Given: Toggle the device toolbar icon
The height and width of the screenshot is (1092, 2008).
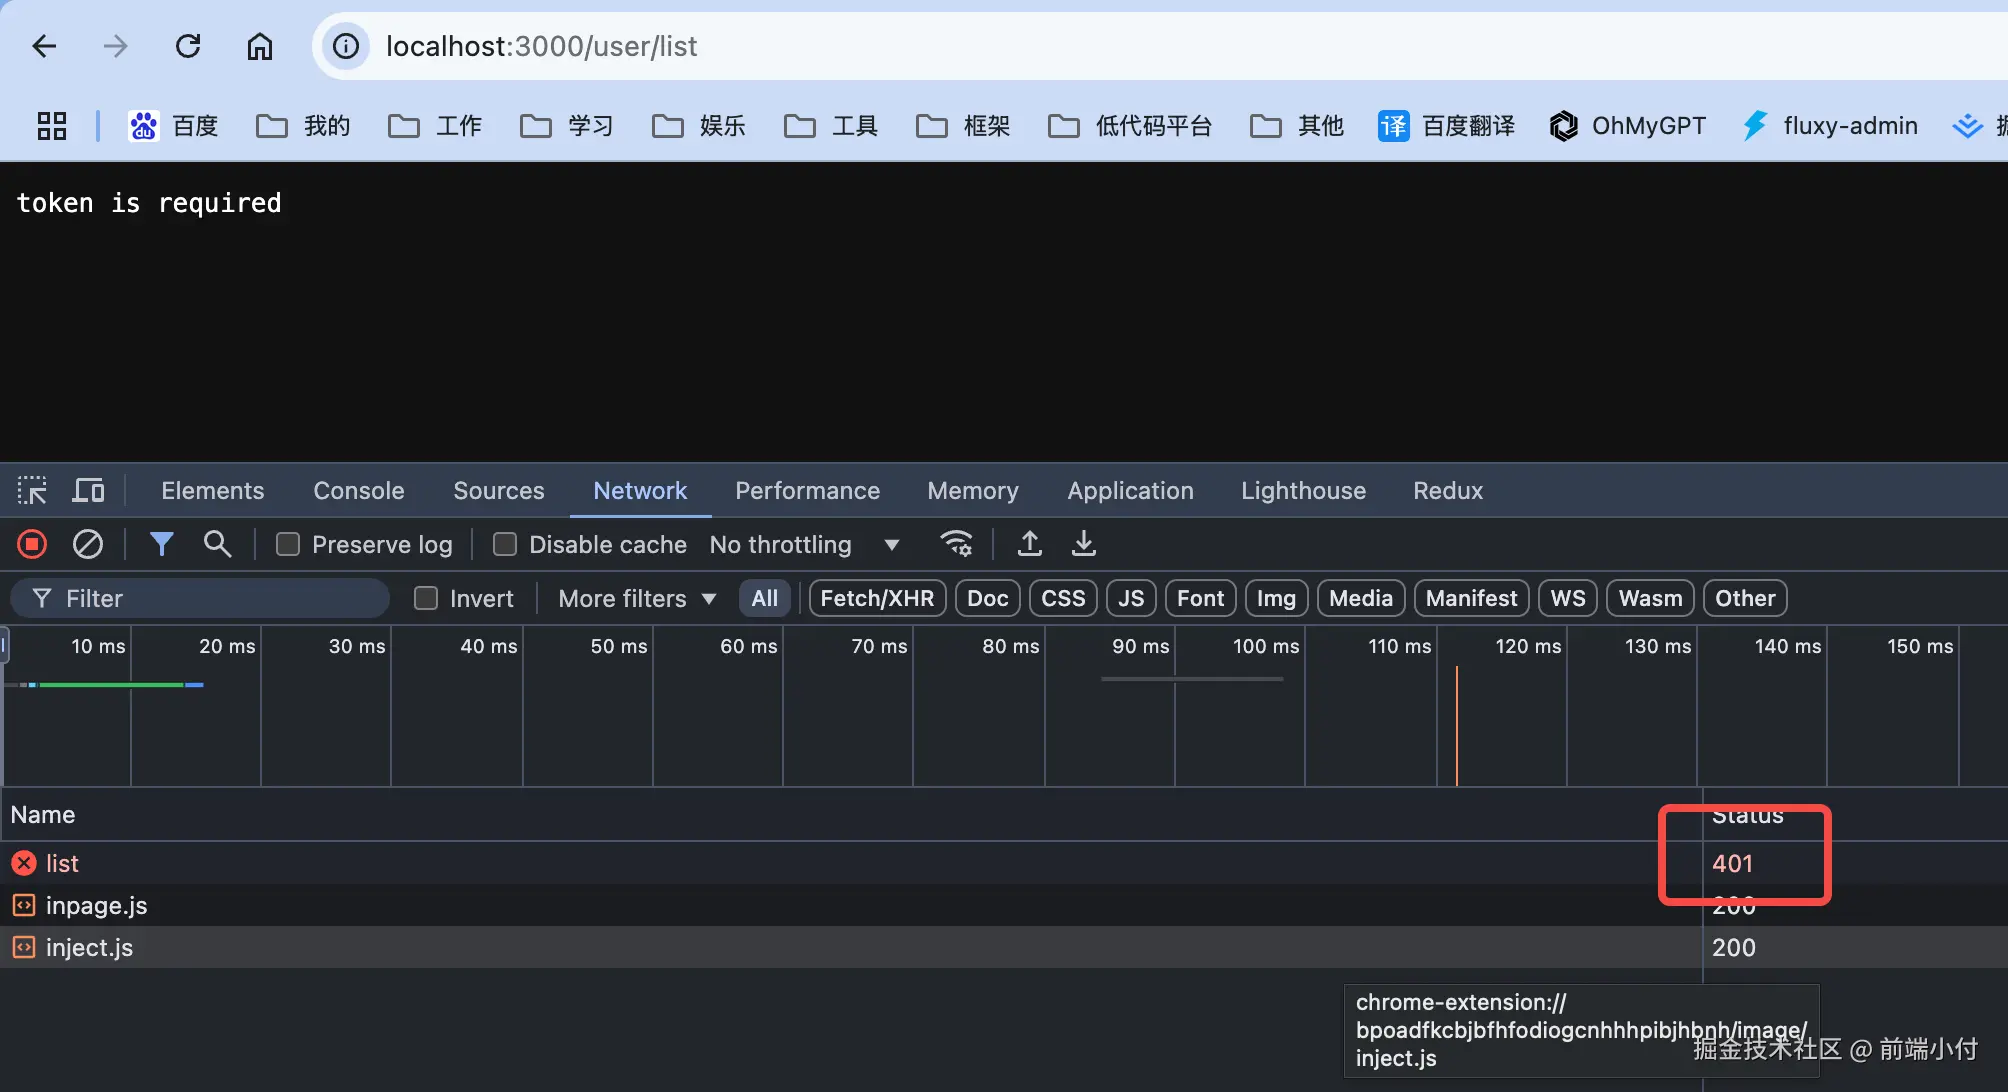Looking at the screenshot, I should point(88,491).
